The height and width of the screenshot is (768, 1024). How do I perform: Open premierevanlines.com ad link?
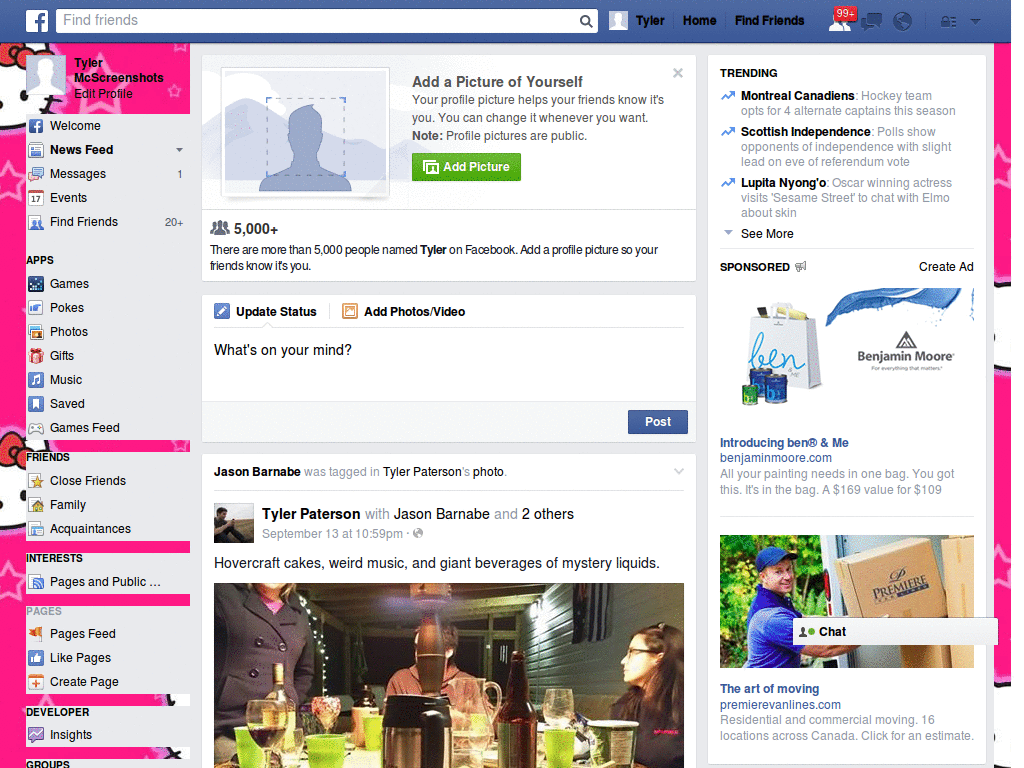780,705
